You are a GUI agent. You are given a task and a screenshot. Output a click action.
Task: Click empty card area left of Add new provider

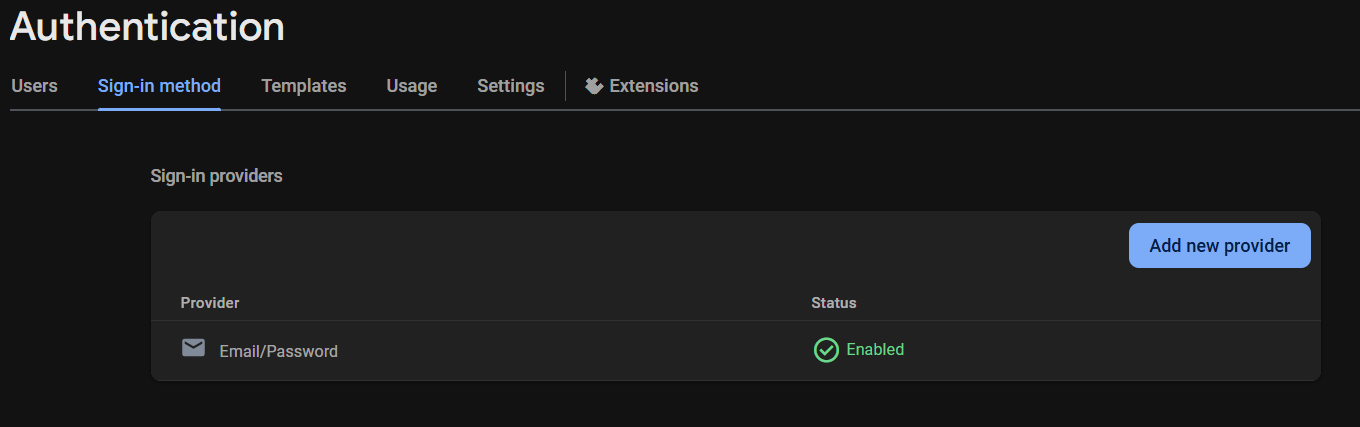pyautogui.click(x=640, y=245)
